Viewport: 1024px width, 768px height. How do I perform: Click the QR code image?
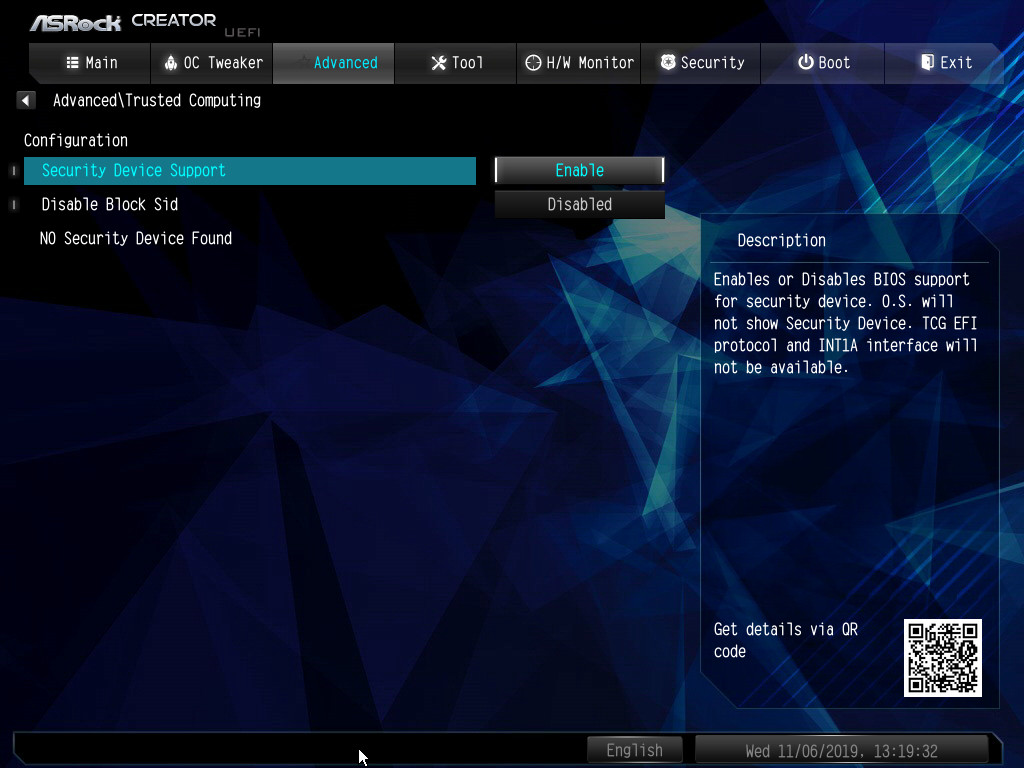pos(942,657)
